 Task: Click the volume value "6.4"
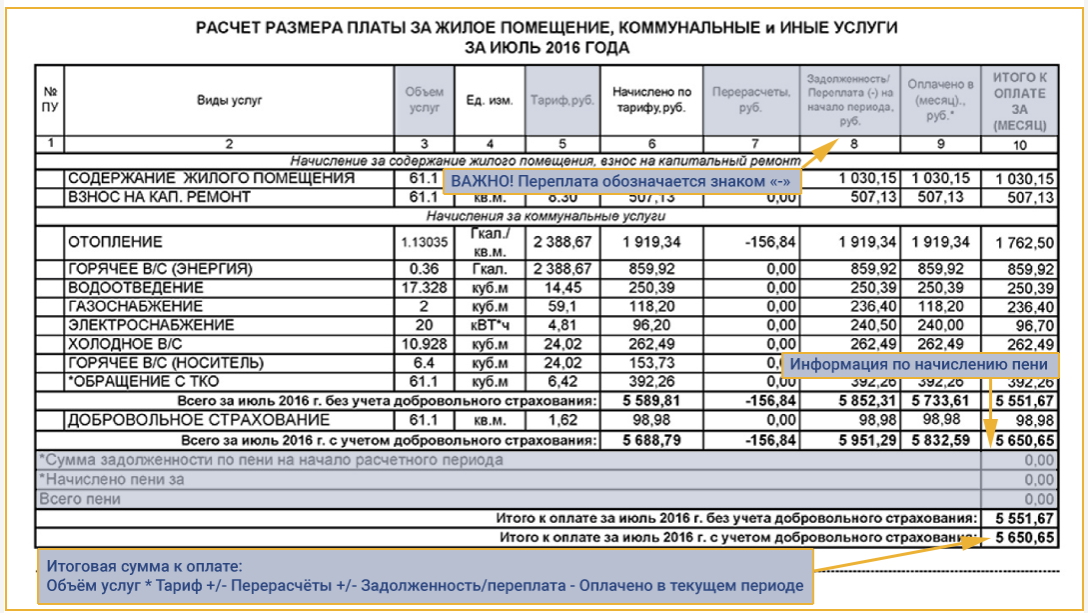click(x=424, y=362)
